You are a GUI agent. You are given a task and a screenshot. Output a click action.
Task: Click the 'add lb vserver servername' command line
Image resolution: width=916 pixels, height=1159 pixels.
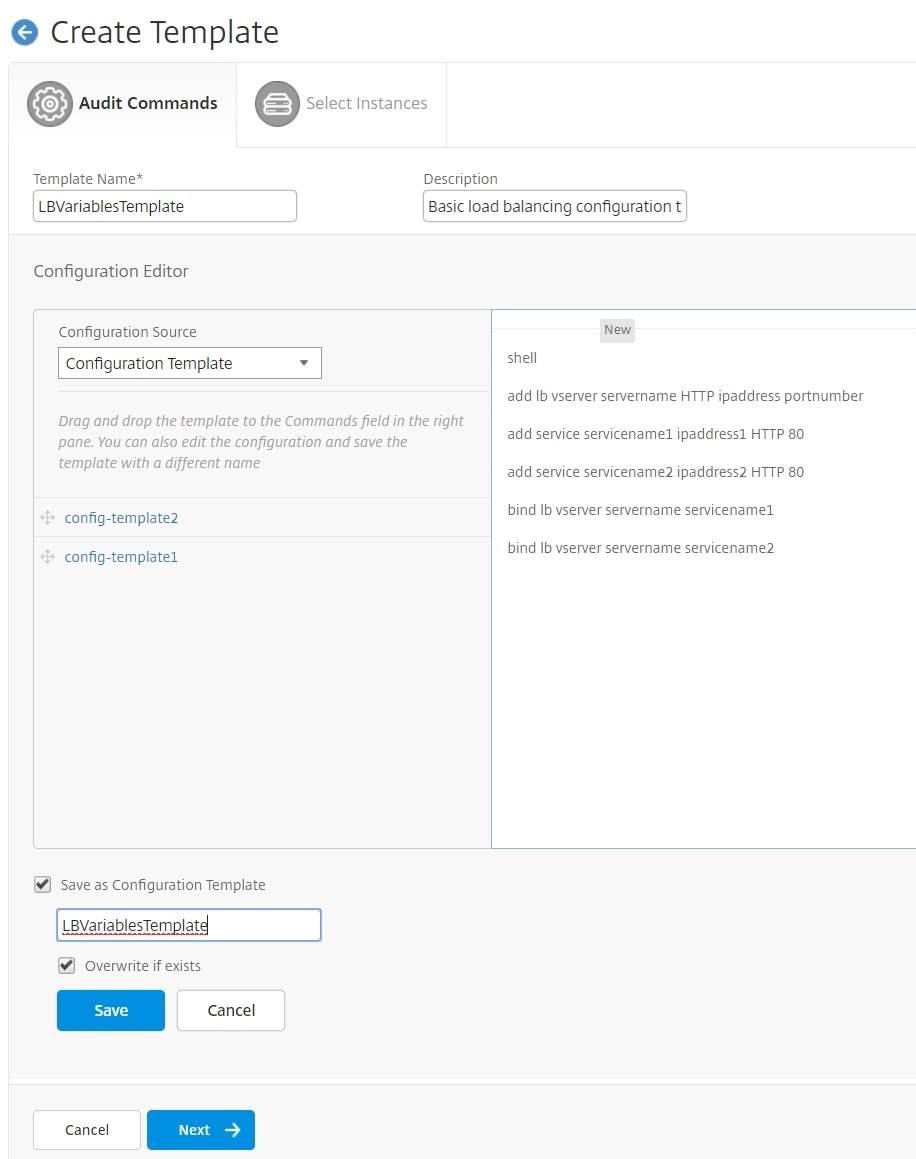click(x=685, y=396)
